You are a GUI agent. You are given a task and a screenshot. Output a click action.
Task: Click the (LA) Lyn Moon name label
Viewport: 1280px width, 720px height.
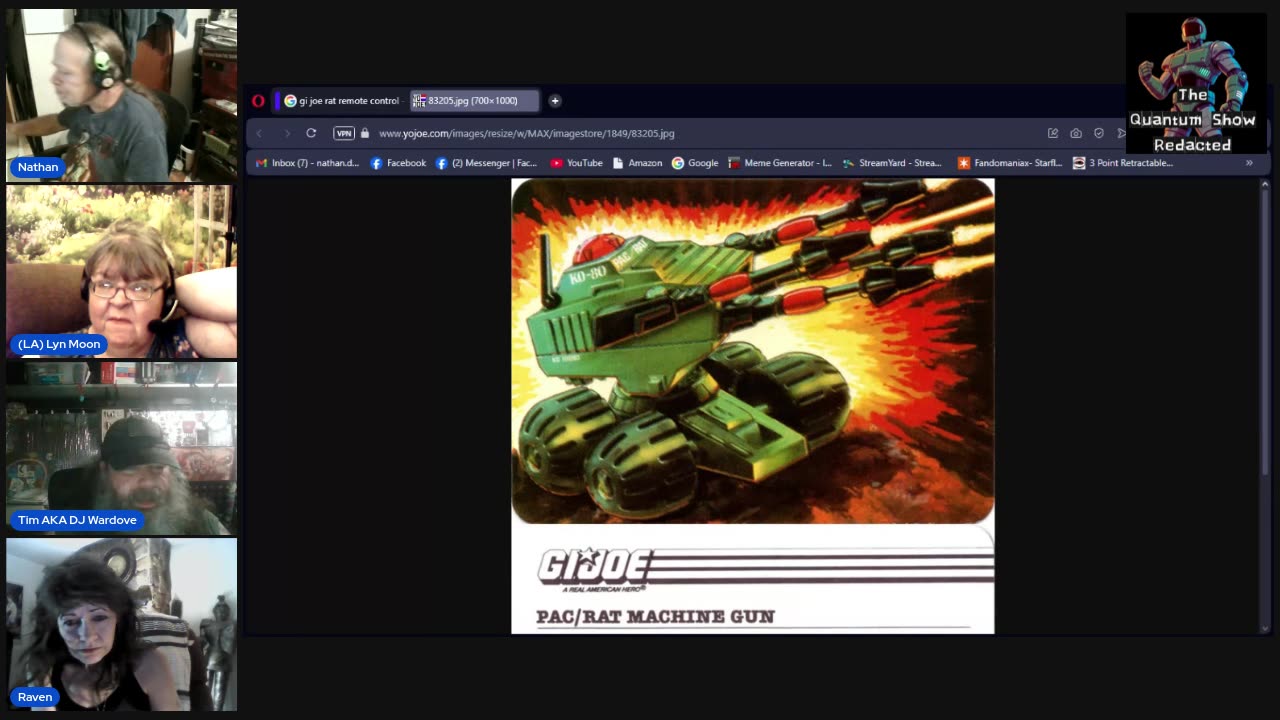[x=59, y=344]
